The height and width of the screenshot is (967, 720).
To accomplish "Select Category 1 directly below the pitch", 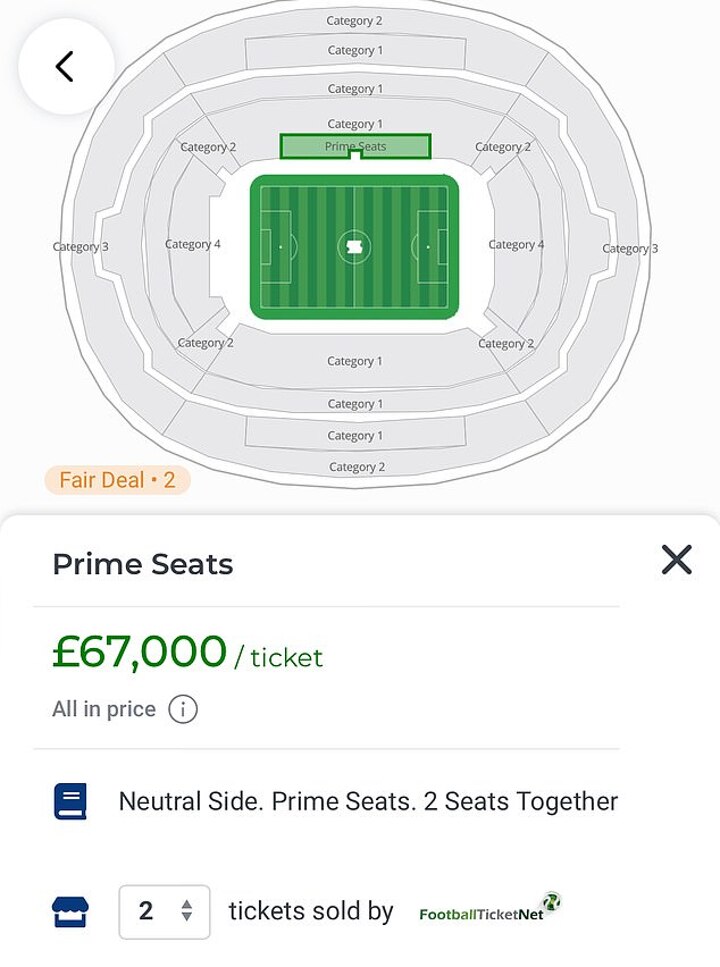I will coord(355,361).
